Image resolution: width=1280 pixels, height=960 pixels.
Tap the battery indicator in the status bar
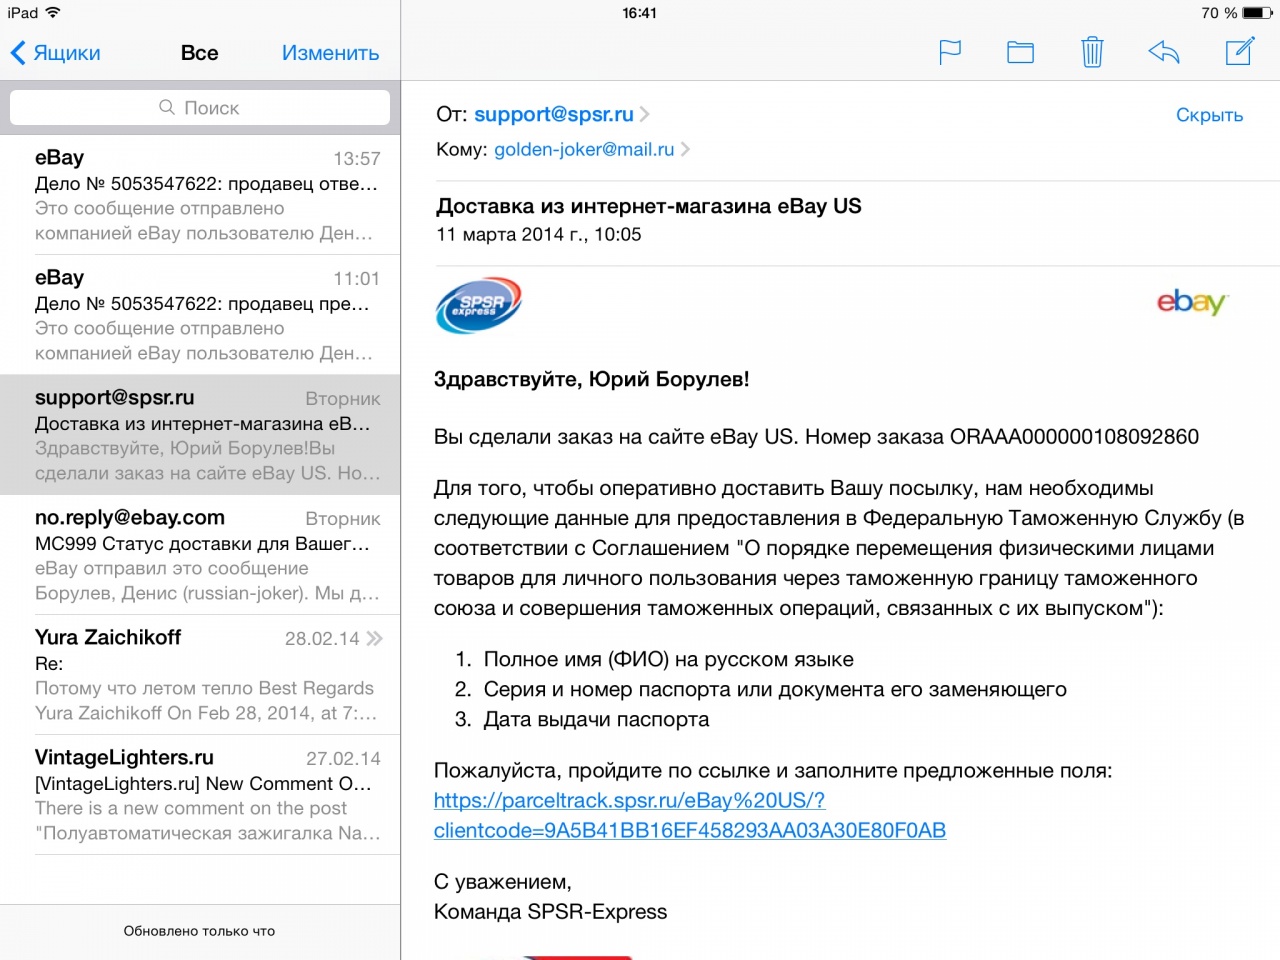point(1257,13)
